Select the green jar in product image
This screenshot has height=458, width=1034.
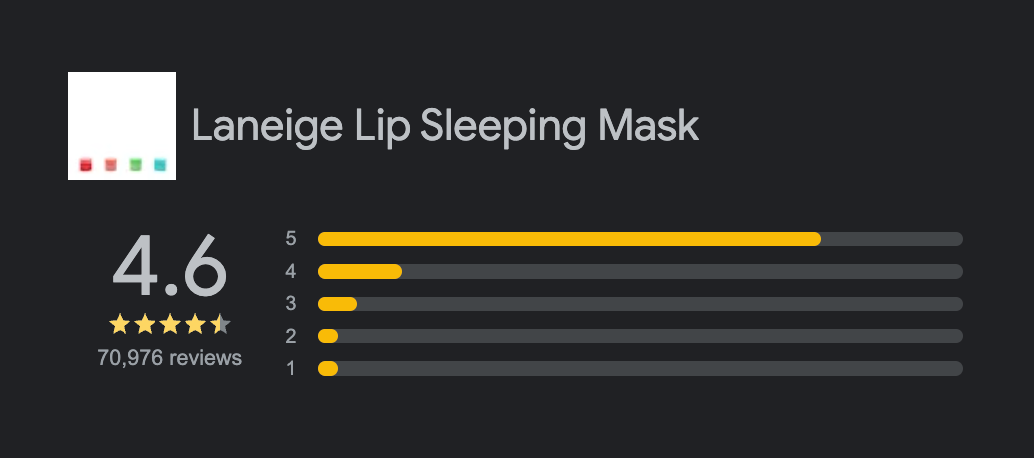pos(136,163)
